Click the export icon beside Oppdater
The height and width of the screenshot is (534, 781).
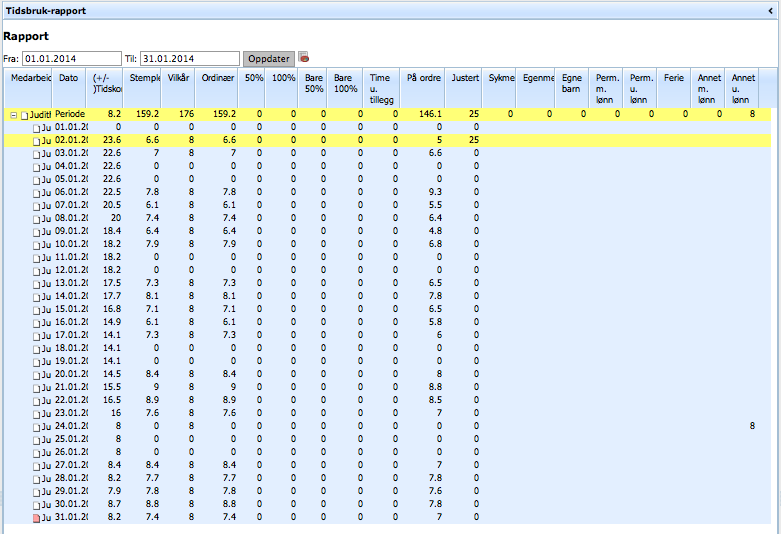click(304, 58)
